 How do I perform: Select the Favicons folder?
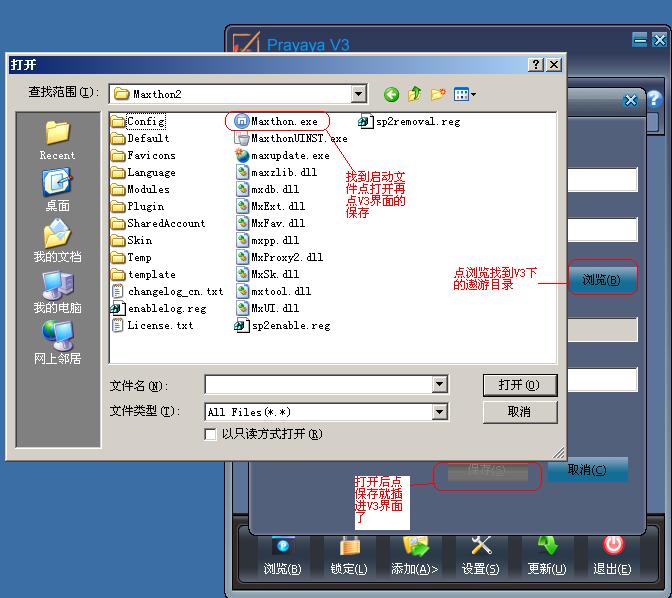[x=143, y=155]
